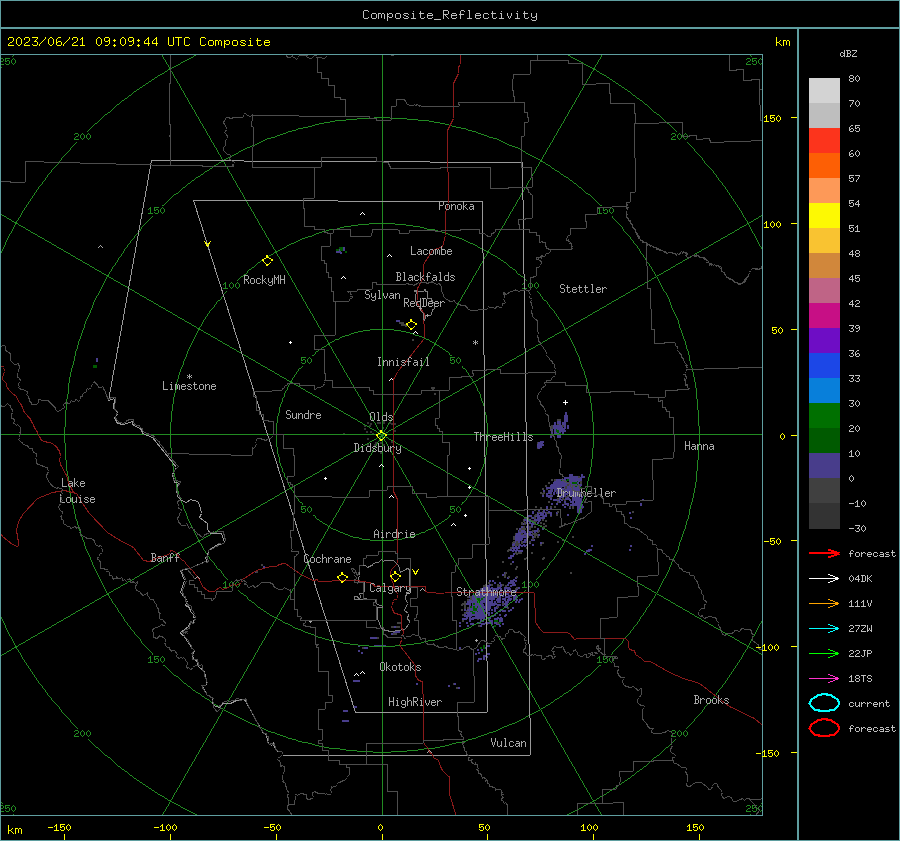Click the Okotoks city label
The height and width of the screenshot is (841, 900).
[400, 667]
